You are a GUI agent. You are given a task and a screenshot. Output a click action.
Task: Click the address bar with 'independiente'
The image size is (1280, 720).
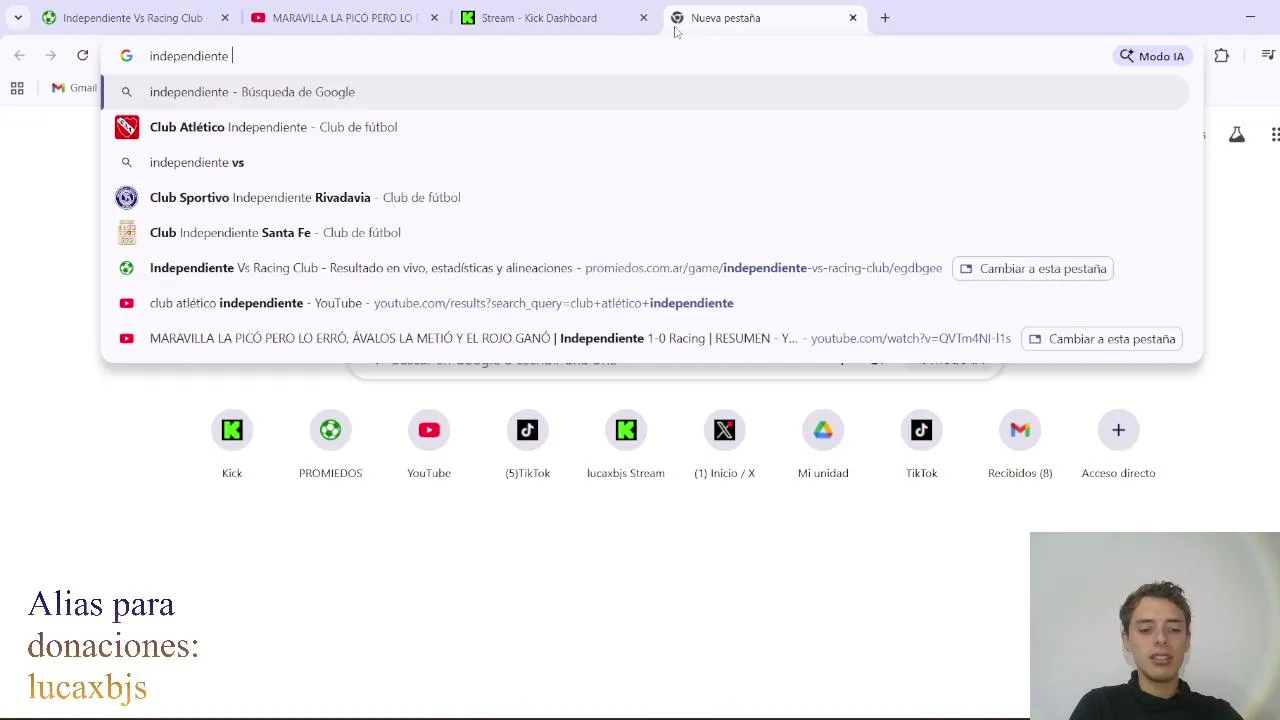point(625,56)
